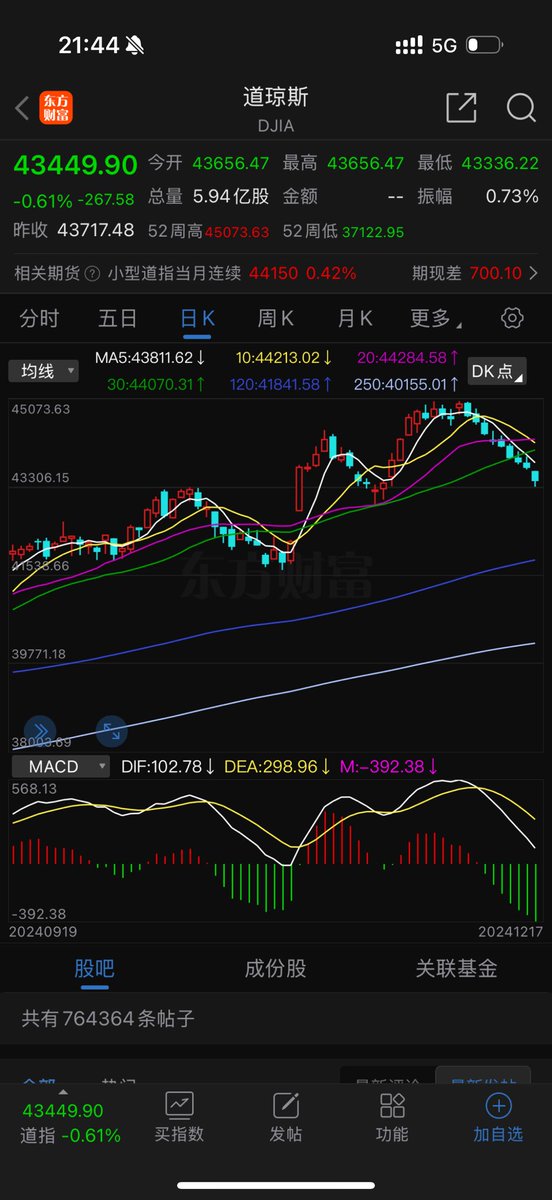Tap the candlestick K-line chart area

click(x=276, y=575)
